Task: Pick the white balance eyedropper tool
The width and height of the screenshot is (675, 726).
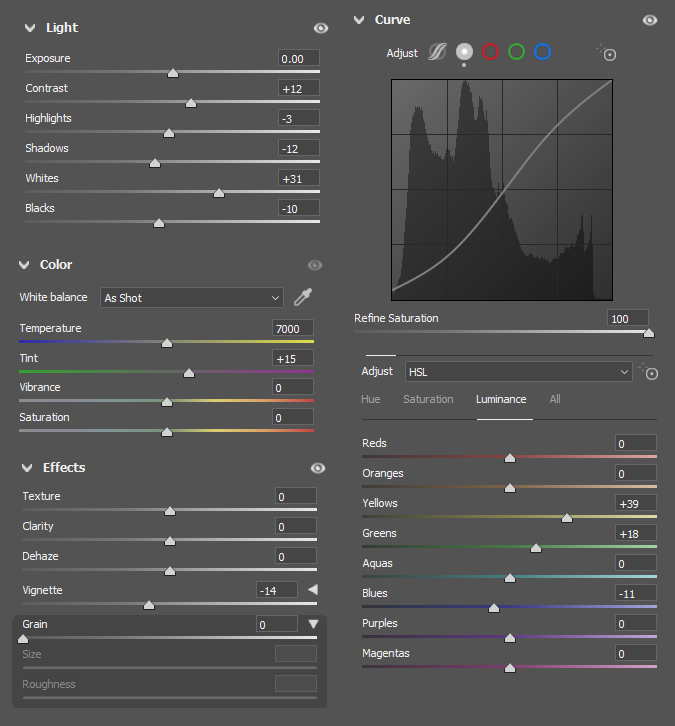Action: (x=301, y=297)
